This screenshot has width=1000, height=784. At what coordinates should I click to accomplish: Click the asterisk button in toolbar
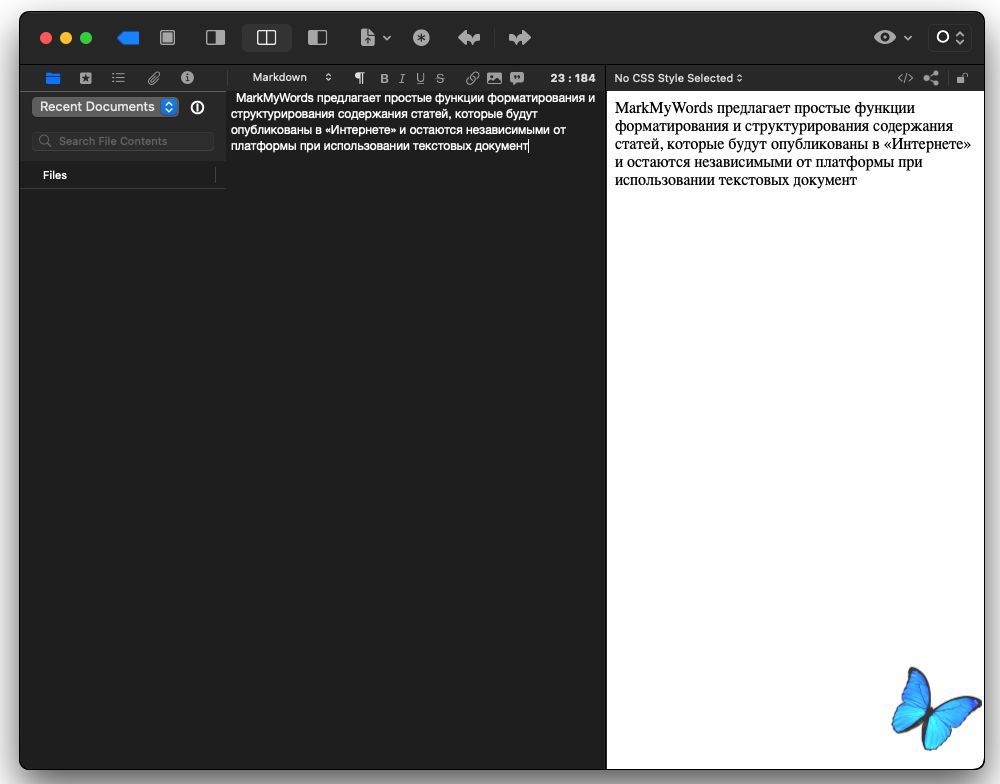click(x=421, y=38)
